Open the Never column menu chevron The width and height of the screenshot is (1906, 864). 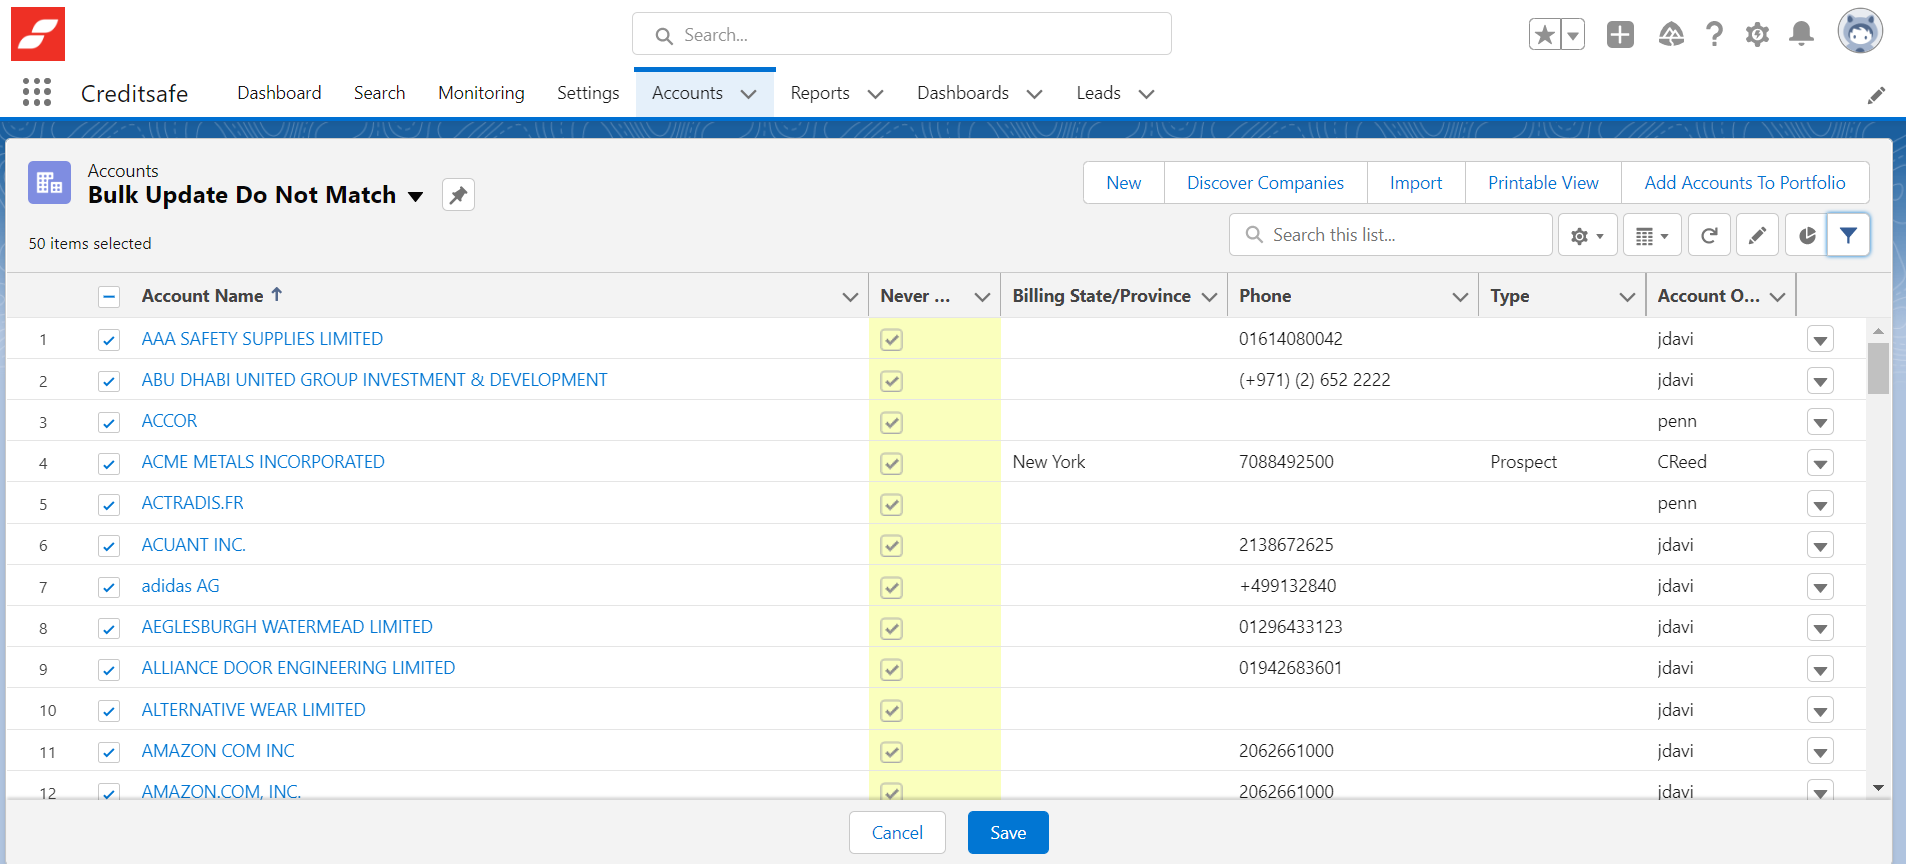pyautogui.click(x=982, y=297)
